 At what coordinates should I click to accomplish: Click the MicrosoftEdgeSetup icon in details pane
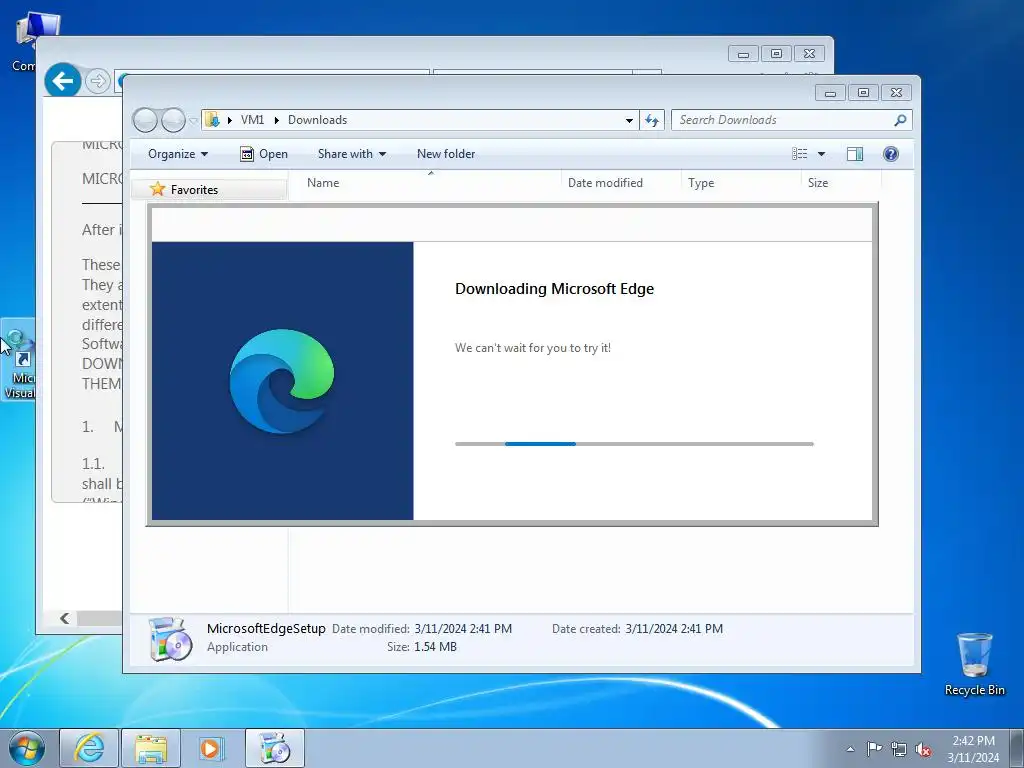pyautogui.click(x=170, y=639)
